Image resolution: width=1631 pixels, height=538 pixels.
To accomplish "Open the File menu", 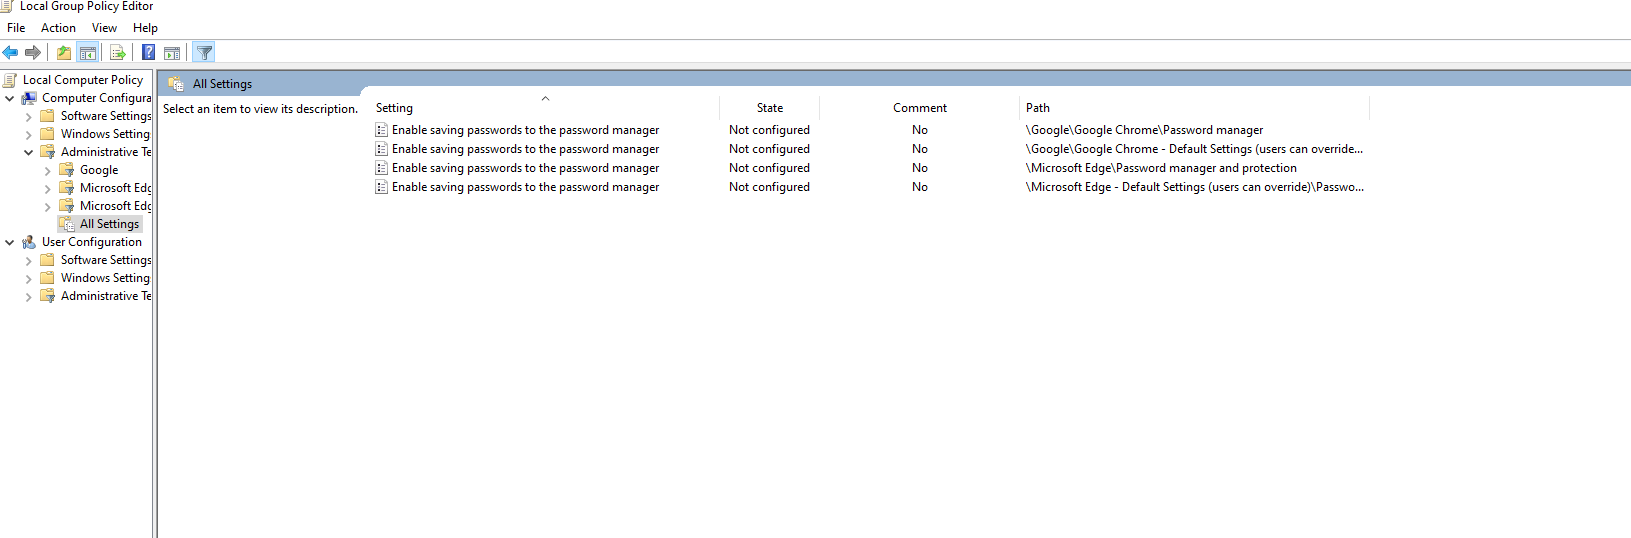I will pyautogui.click(x=16, y=28).
